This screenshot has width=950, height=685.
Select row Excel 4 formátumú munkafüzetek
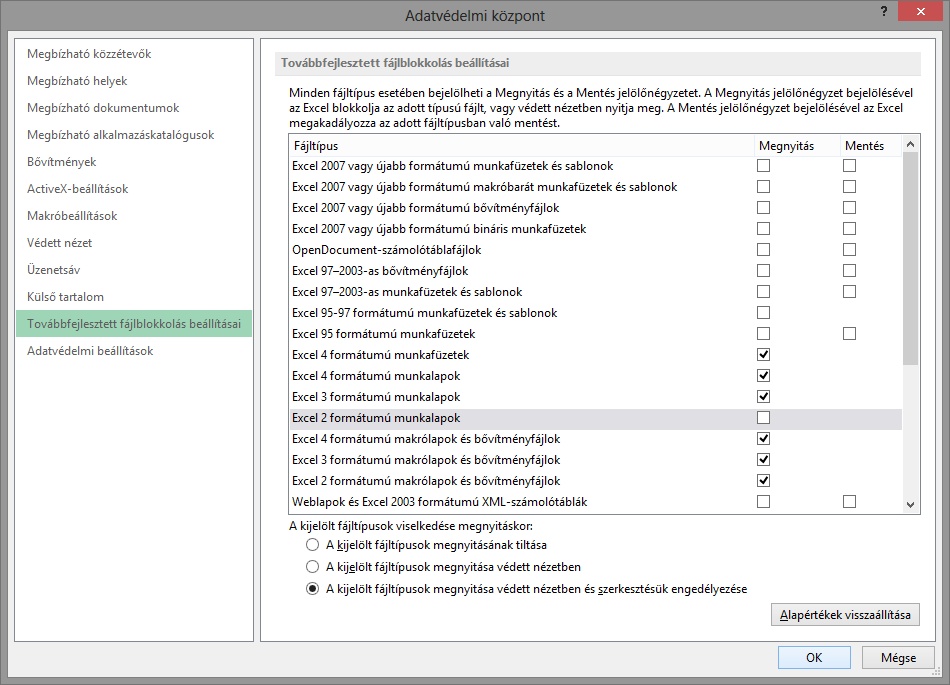point(596,355)
